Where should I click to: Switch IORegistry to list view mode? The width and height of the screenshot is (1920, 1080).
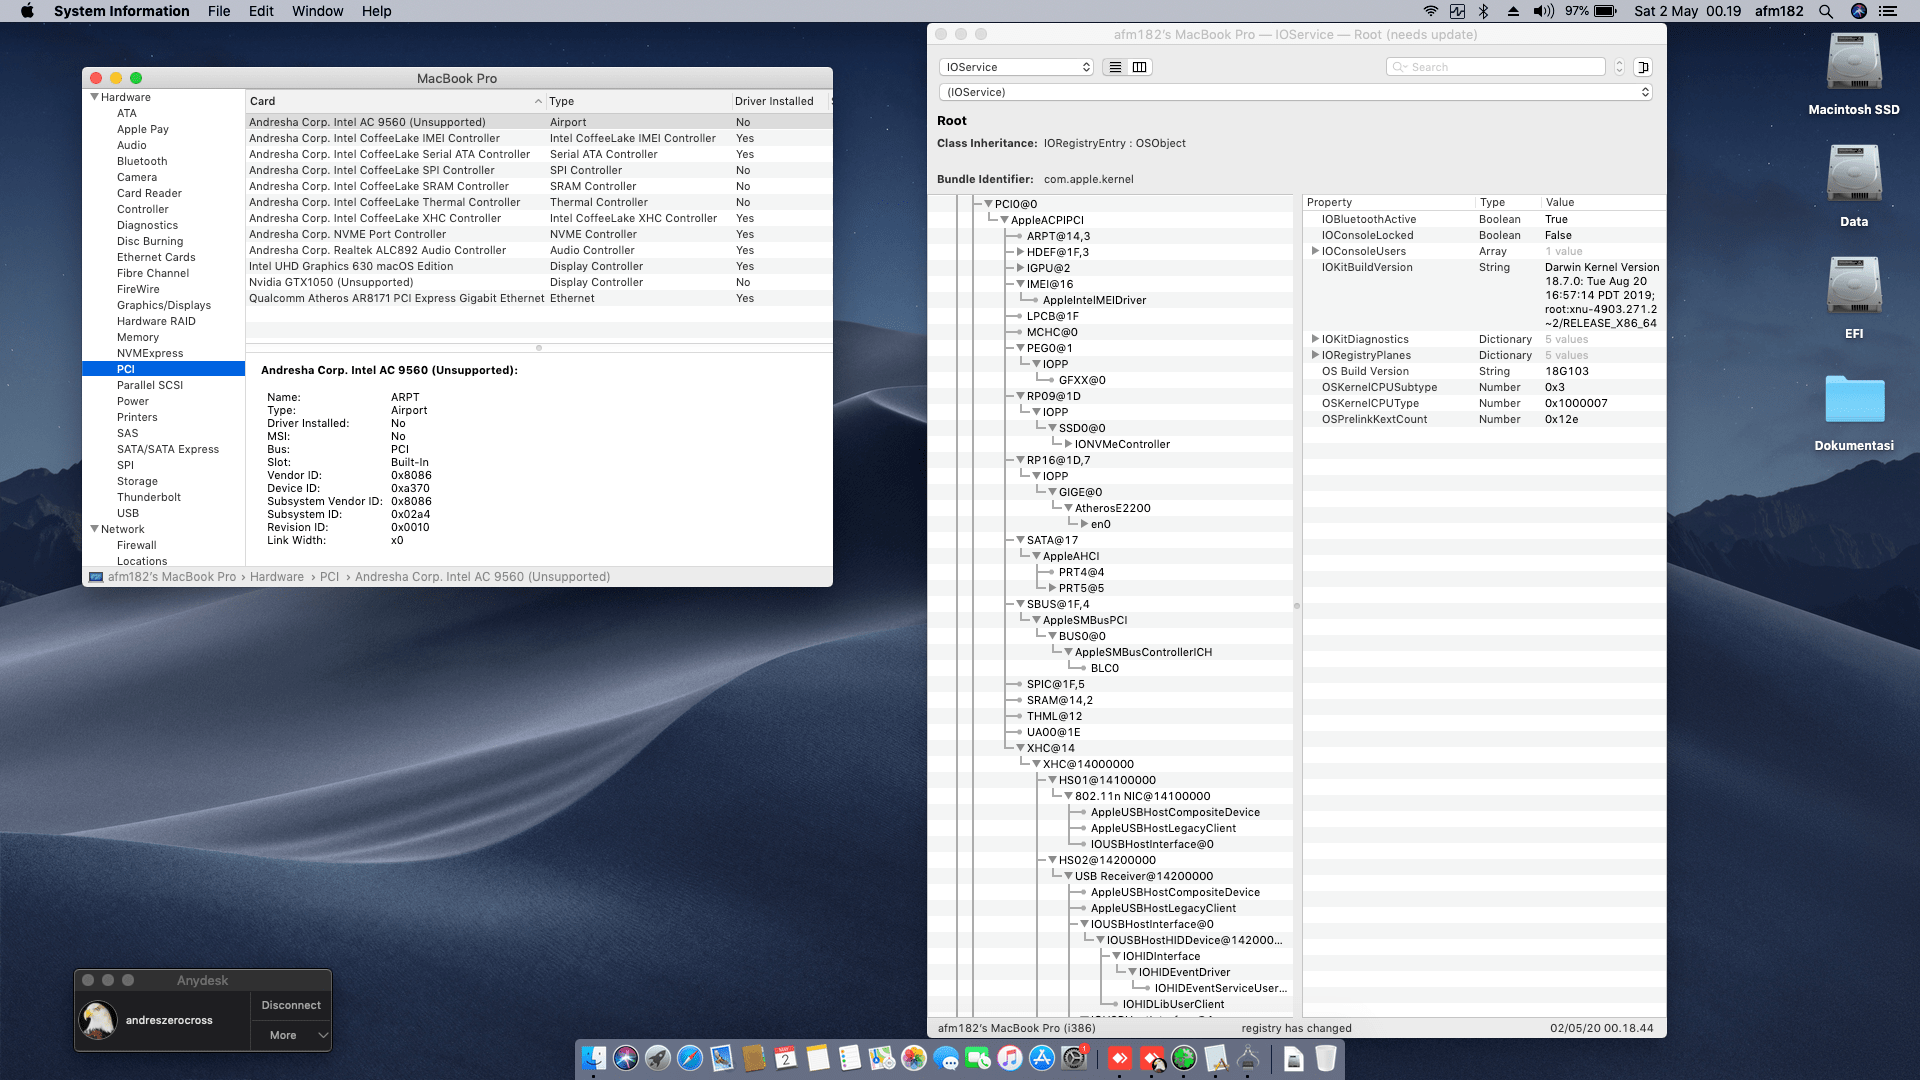click(x=1115, y=67)
